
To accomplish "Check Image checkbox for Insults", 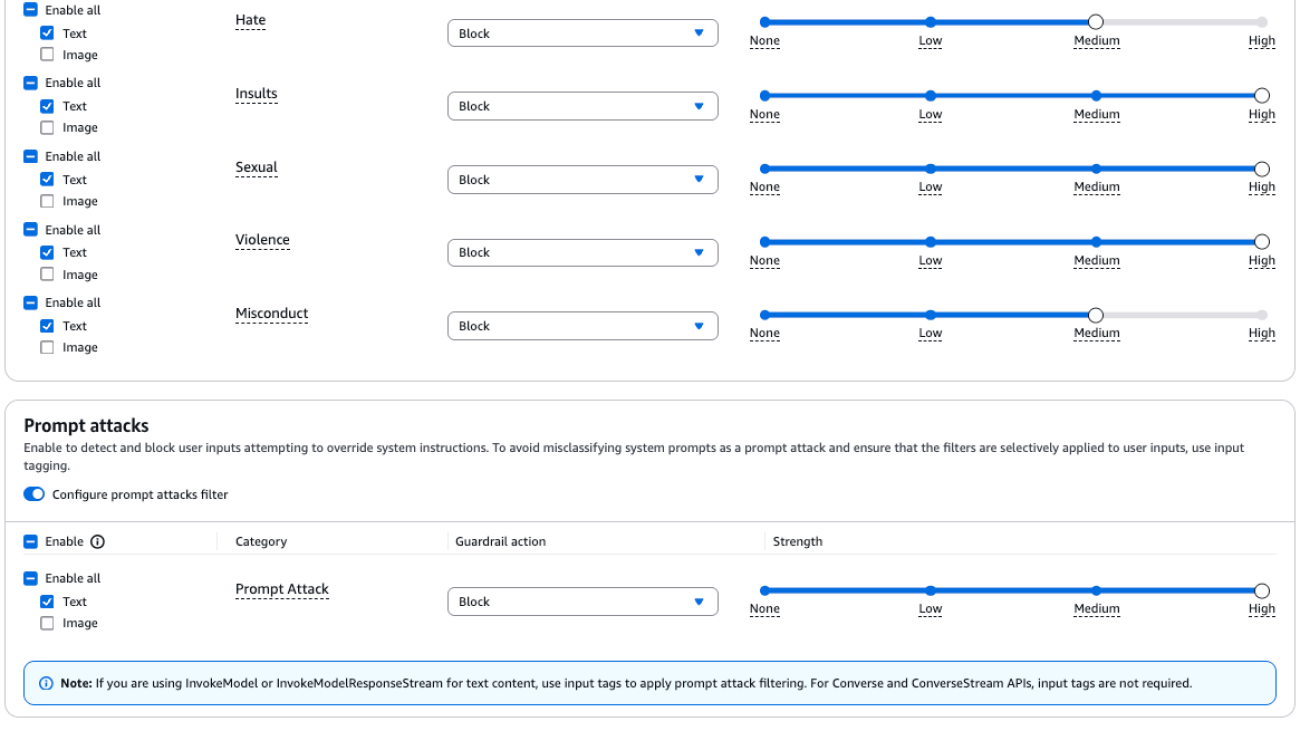I will (x=47, y=128).
